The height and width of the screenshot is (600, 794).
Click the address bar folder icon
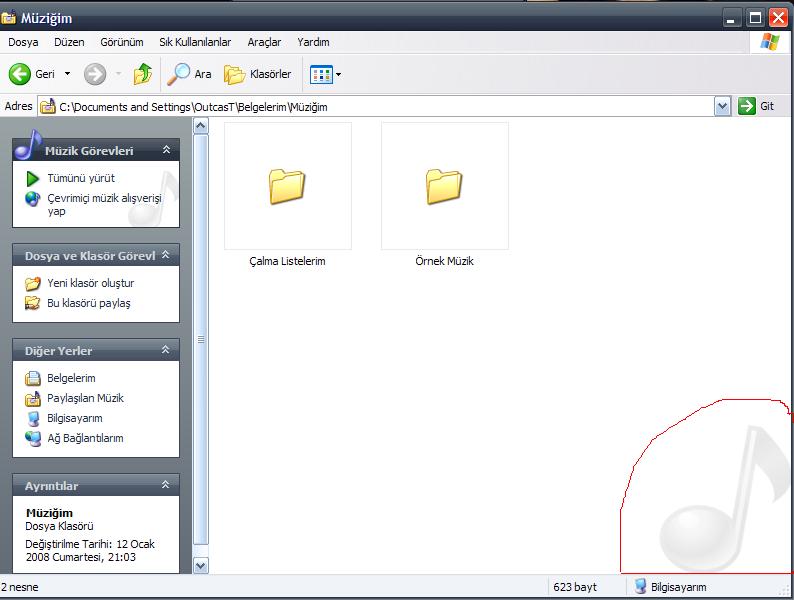tap(48, 106)
